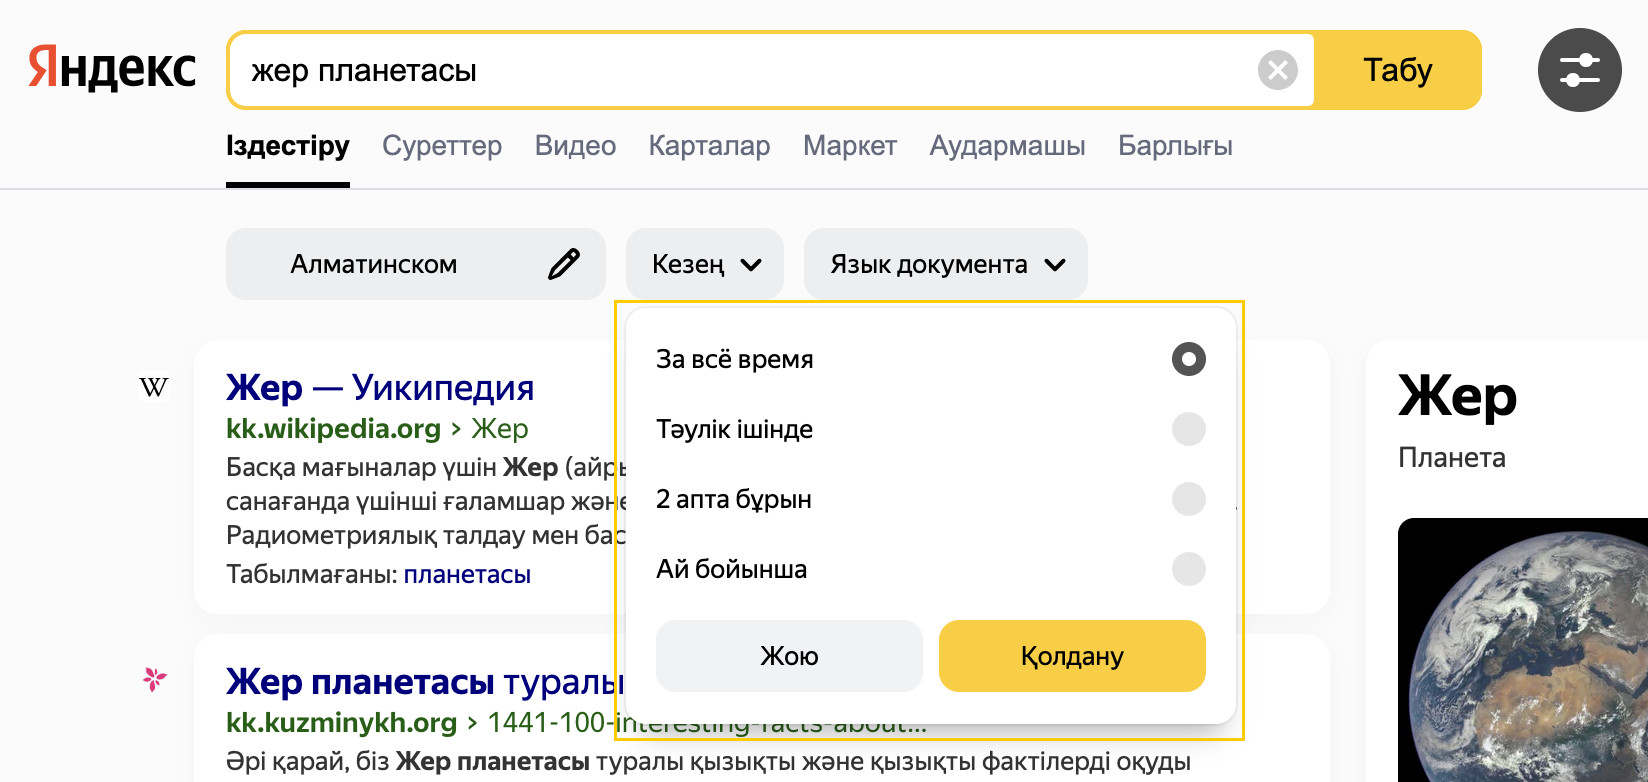This screenshot has height=782, width=1648.
Task: Apply the filter with Қолдану button
Action: (1072, 656)
